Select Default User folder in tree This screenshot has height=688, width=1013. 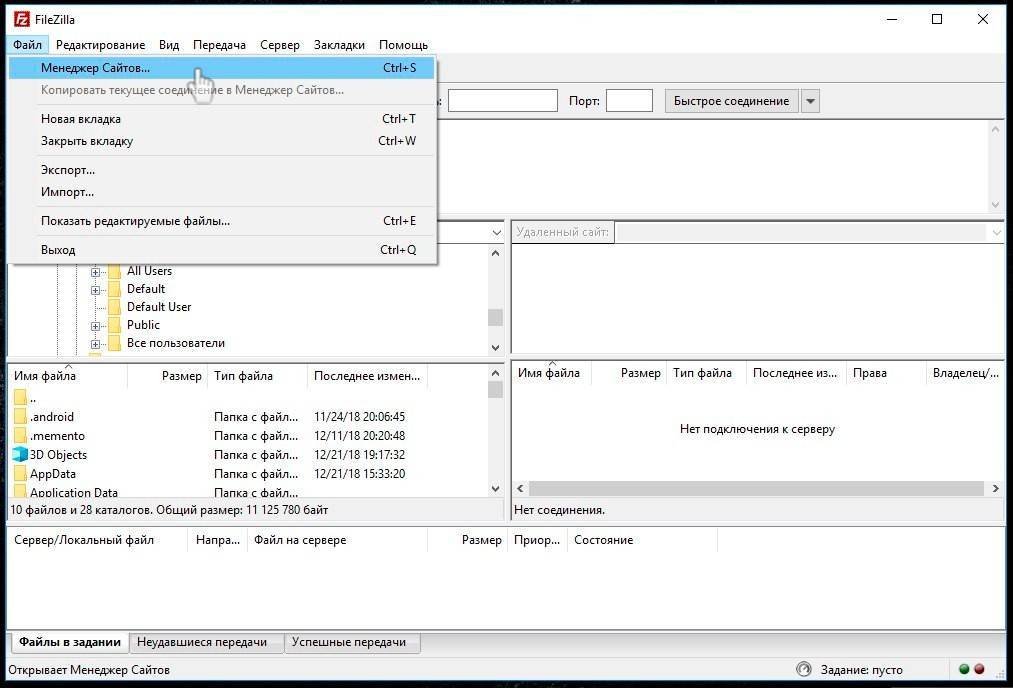159,307
